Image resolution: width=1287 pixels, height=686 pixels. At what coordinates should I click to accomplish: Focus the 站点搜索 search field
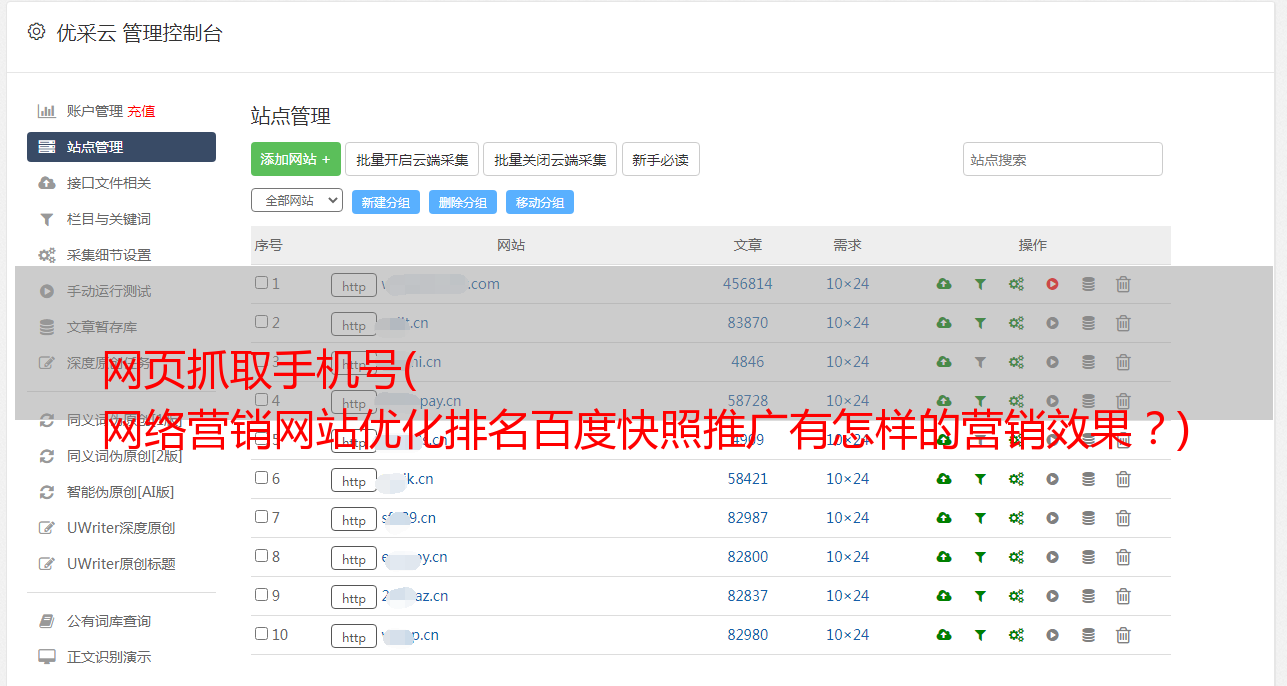click(1063, 159)
